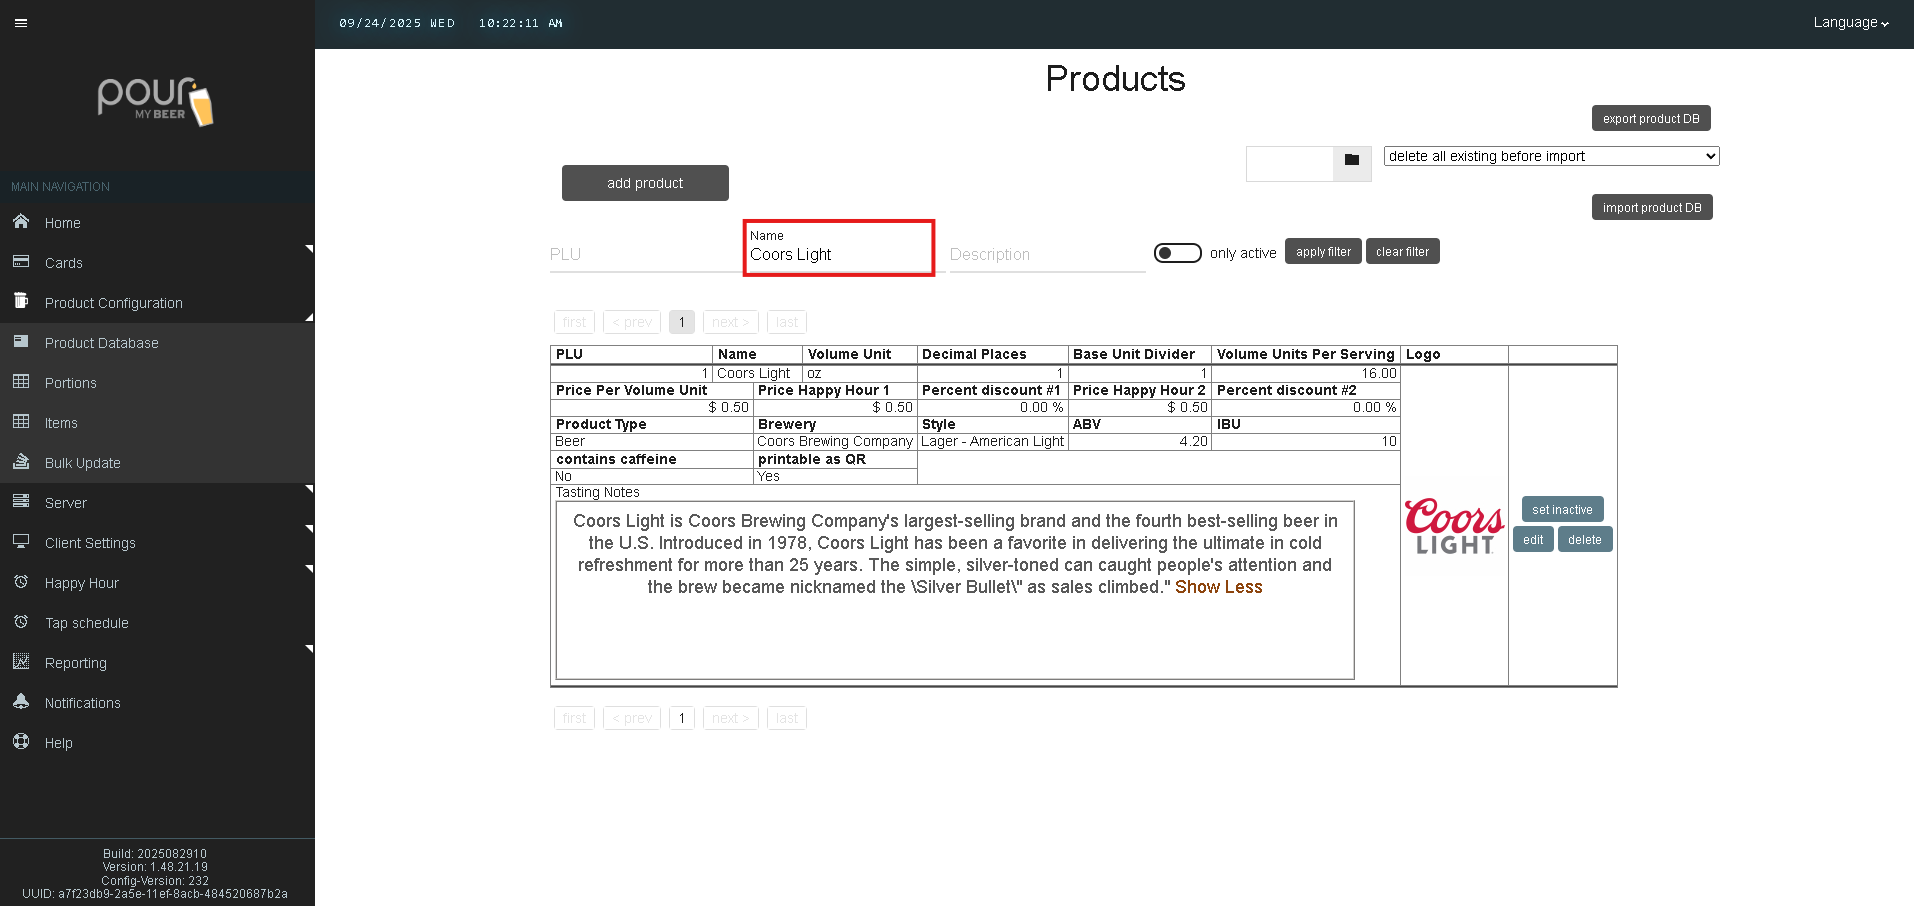
Task: Click the Cards icon in navigation
Action: pos(21,262)
